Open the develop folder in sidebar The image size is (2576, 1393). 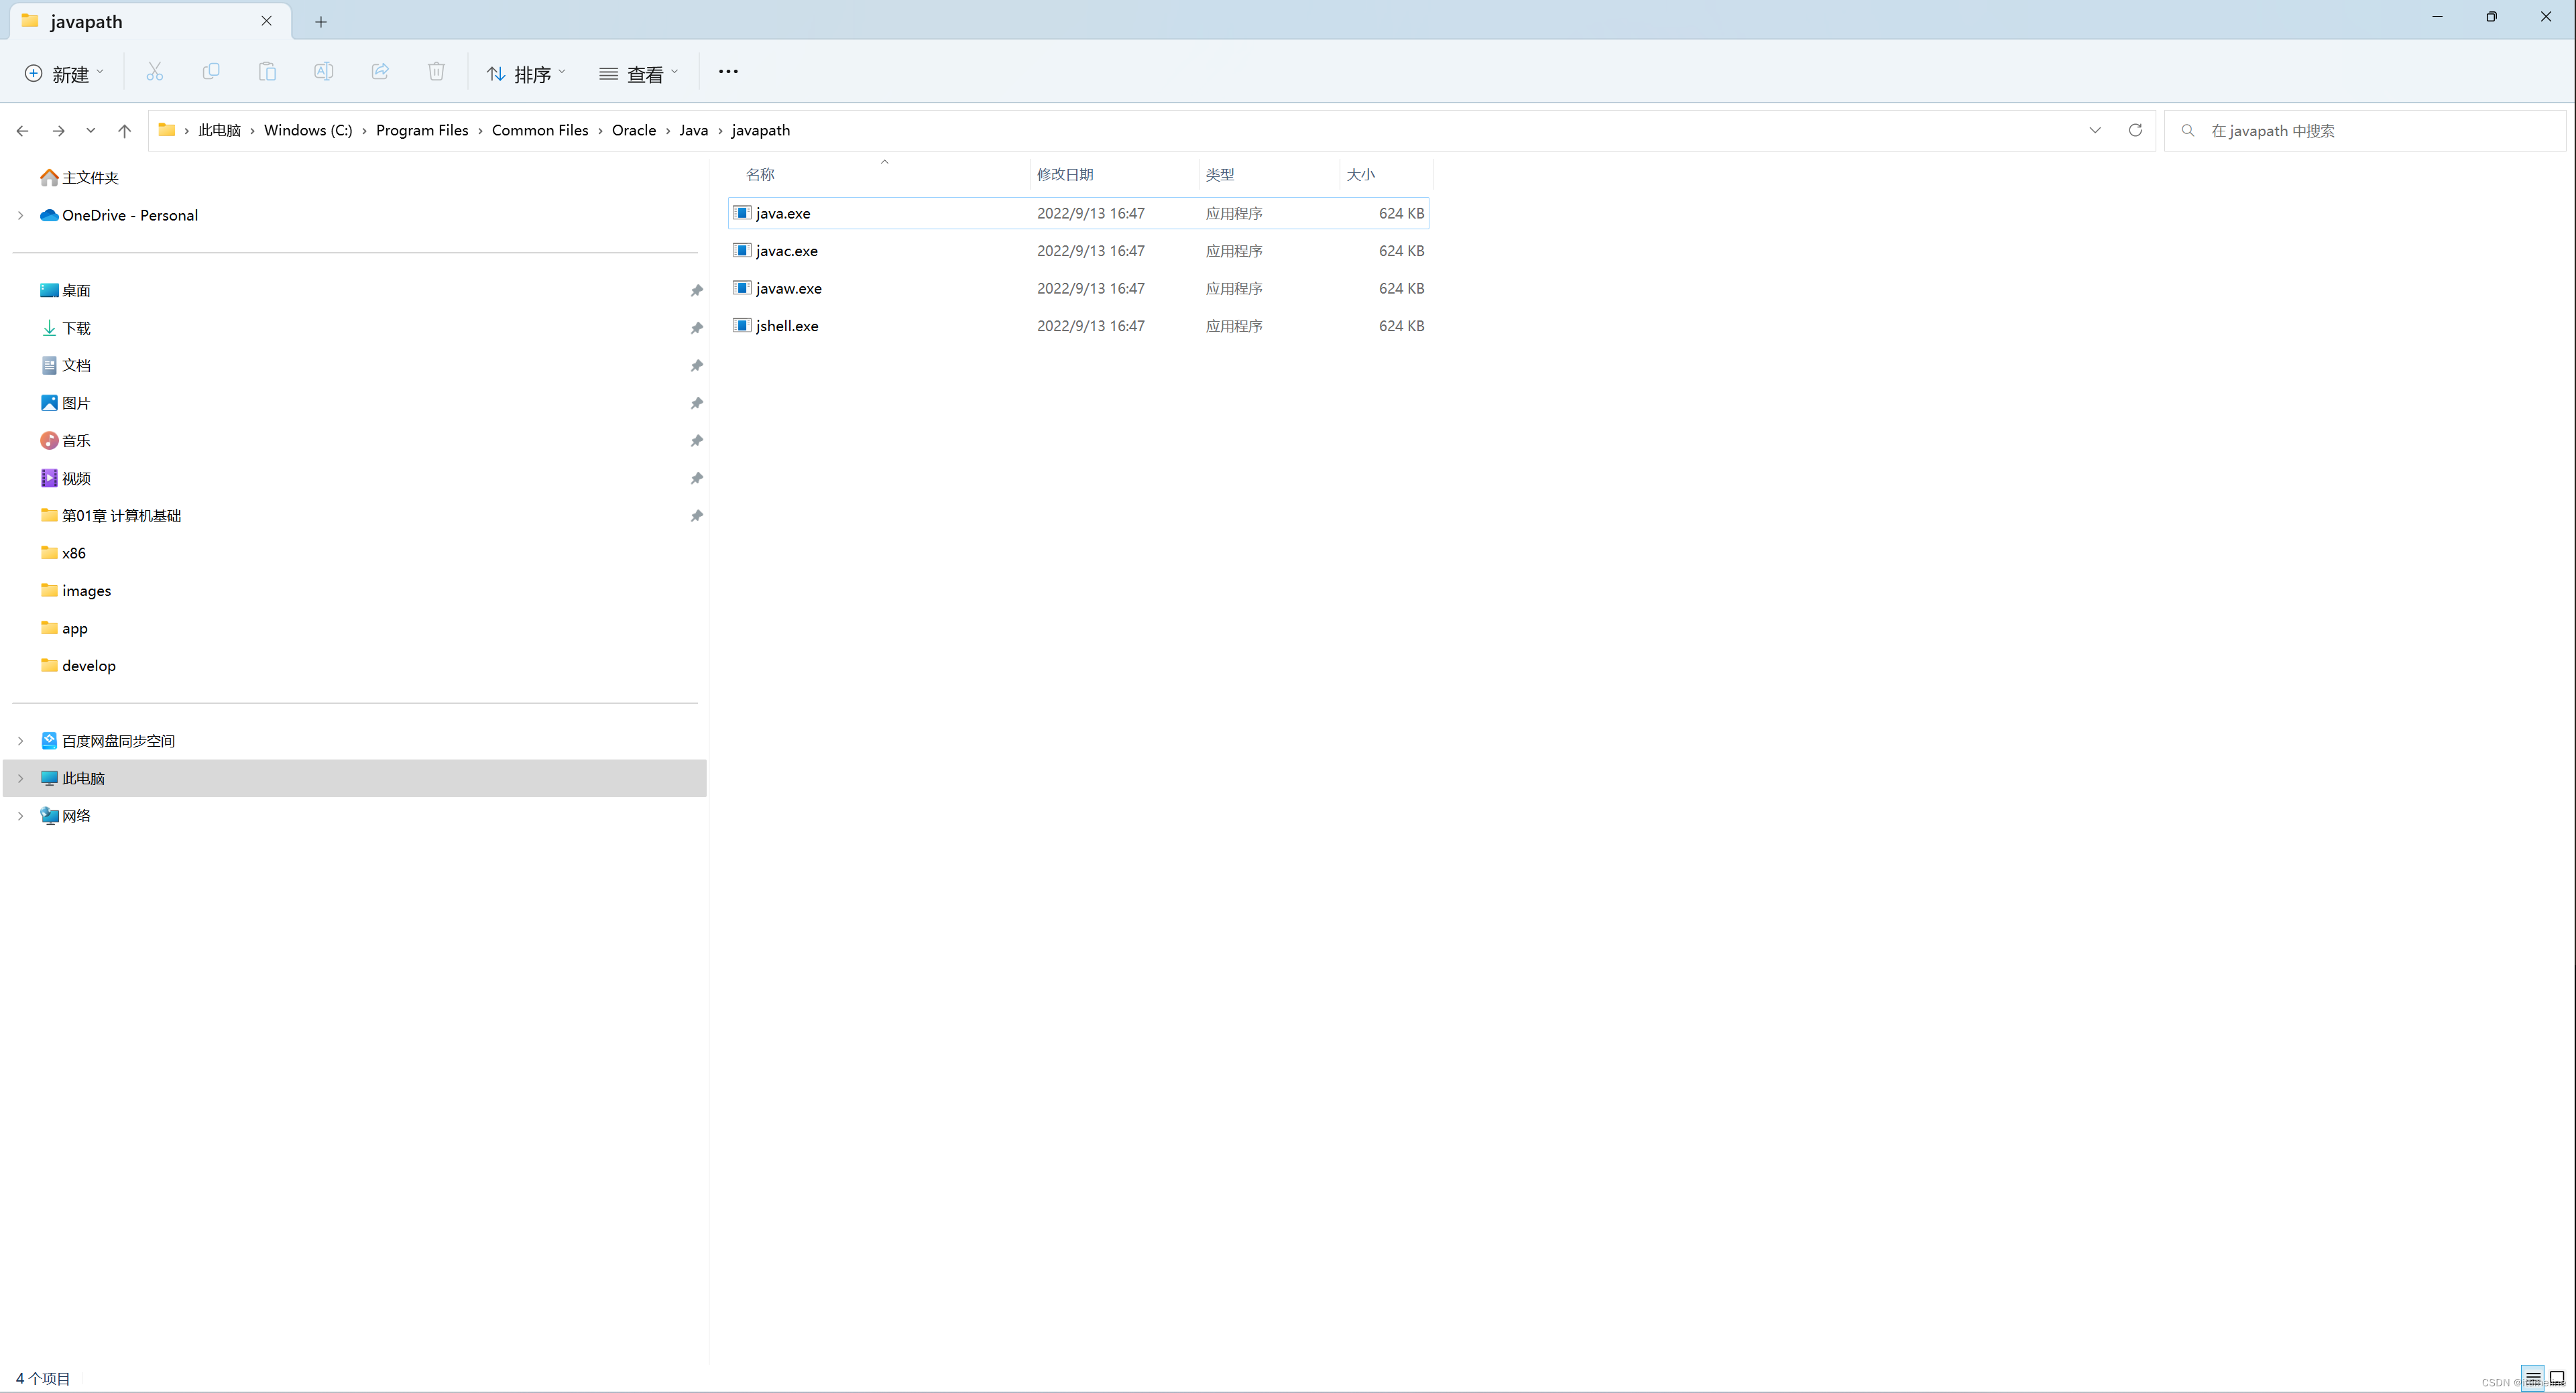(88, 666)
